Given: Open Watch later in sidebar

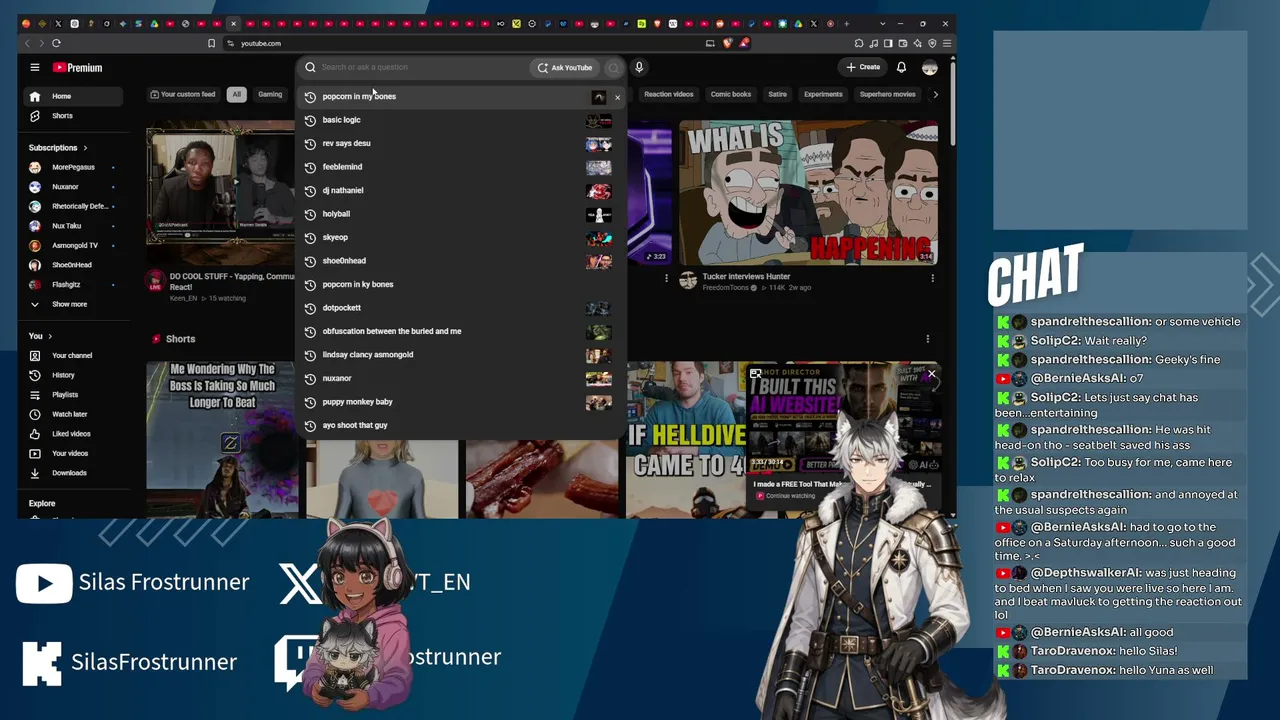Looking at the screenshot, I should [70, 414].
